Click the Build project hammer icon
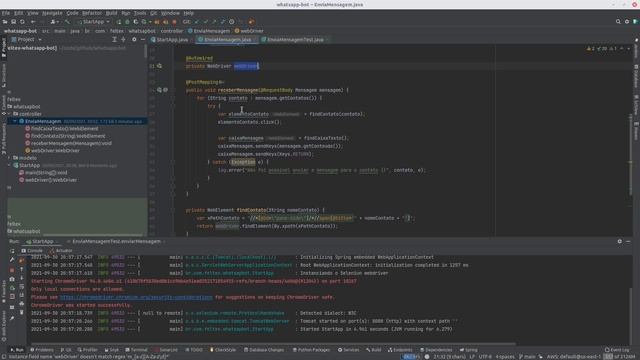The width and height of the screenshot is (640, 360). click(67, 22)
